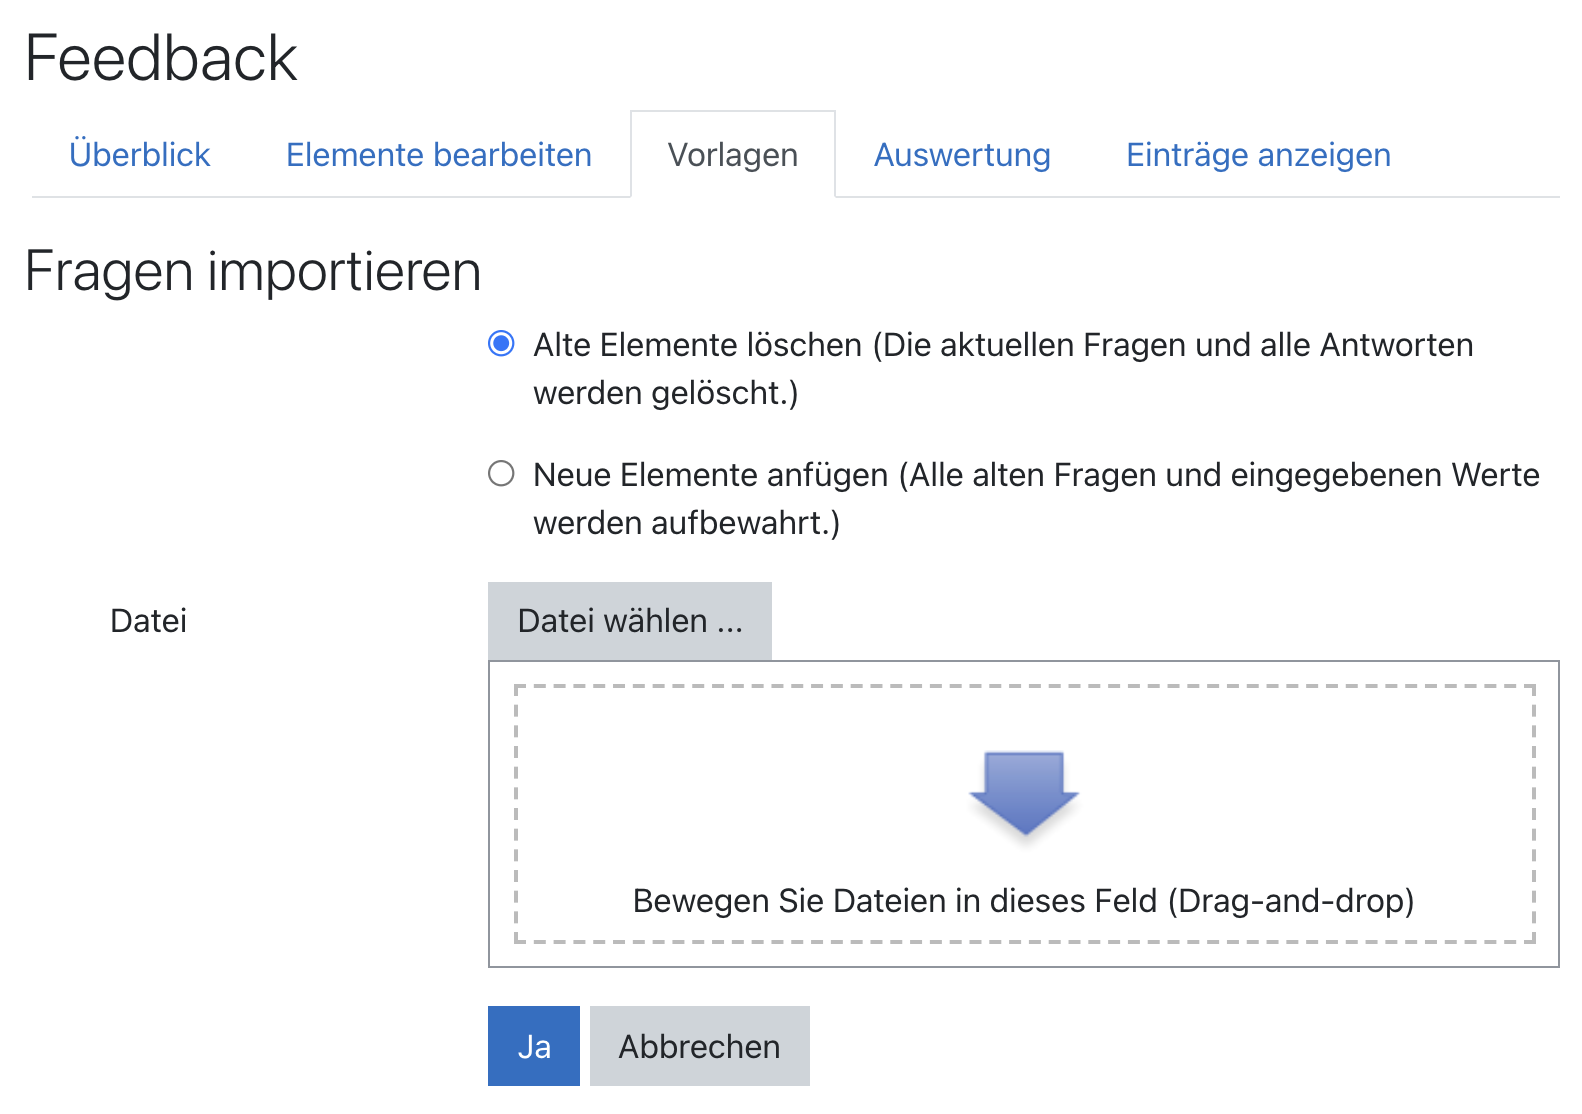
Task: Select the "Alte Elemente löschen" radio button
Action: (x=501, y=344)
